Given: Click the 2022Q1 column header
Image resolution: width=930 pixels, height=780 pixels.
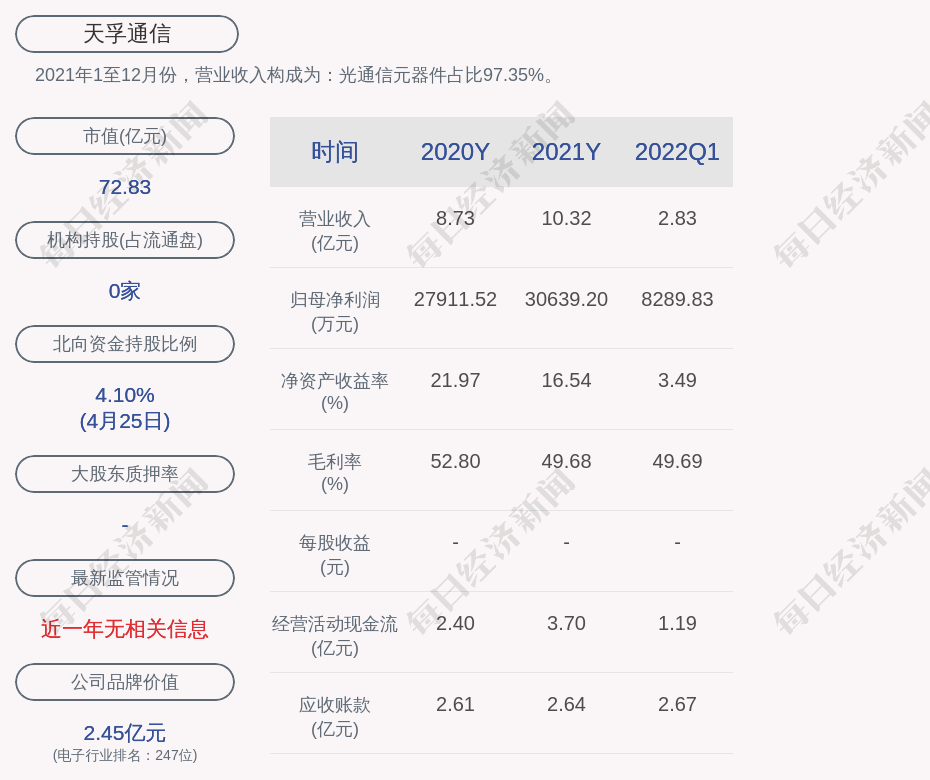Looking at the screenshot, I should coord(677,152).
